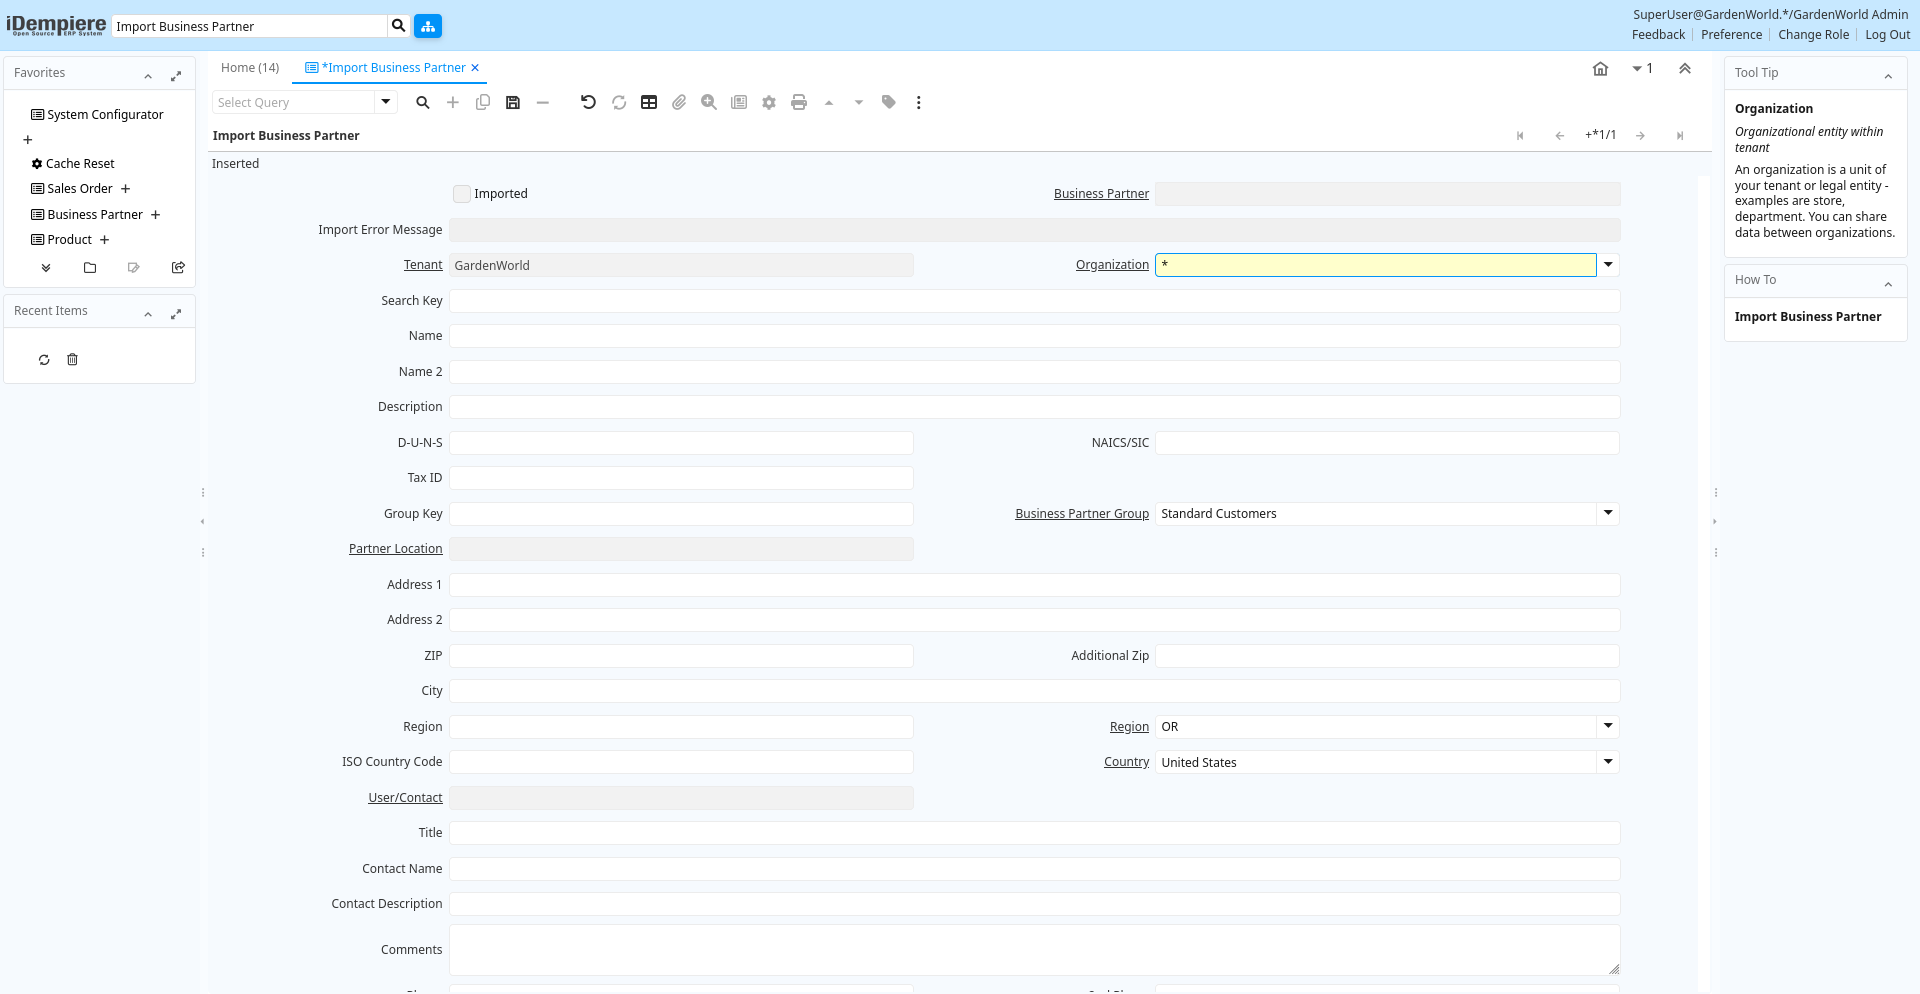The width and height of the screenshot is (1920, 994).
Task: Click into the Search Key input field
Action: coord(1034,301)
